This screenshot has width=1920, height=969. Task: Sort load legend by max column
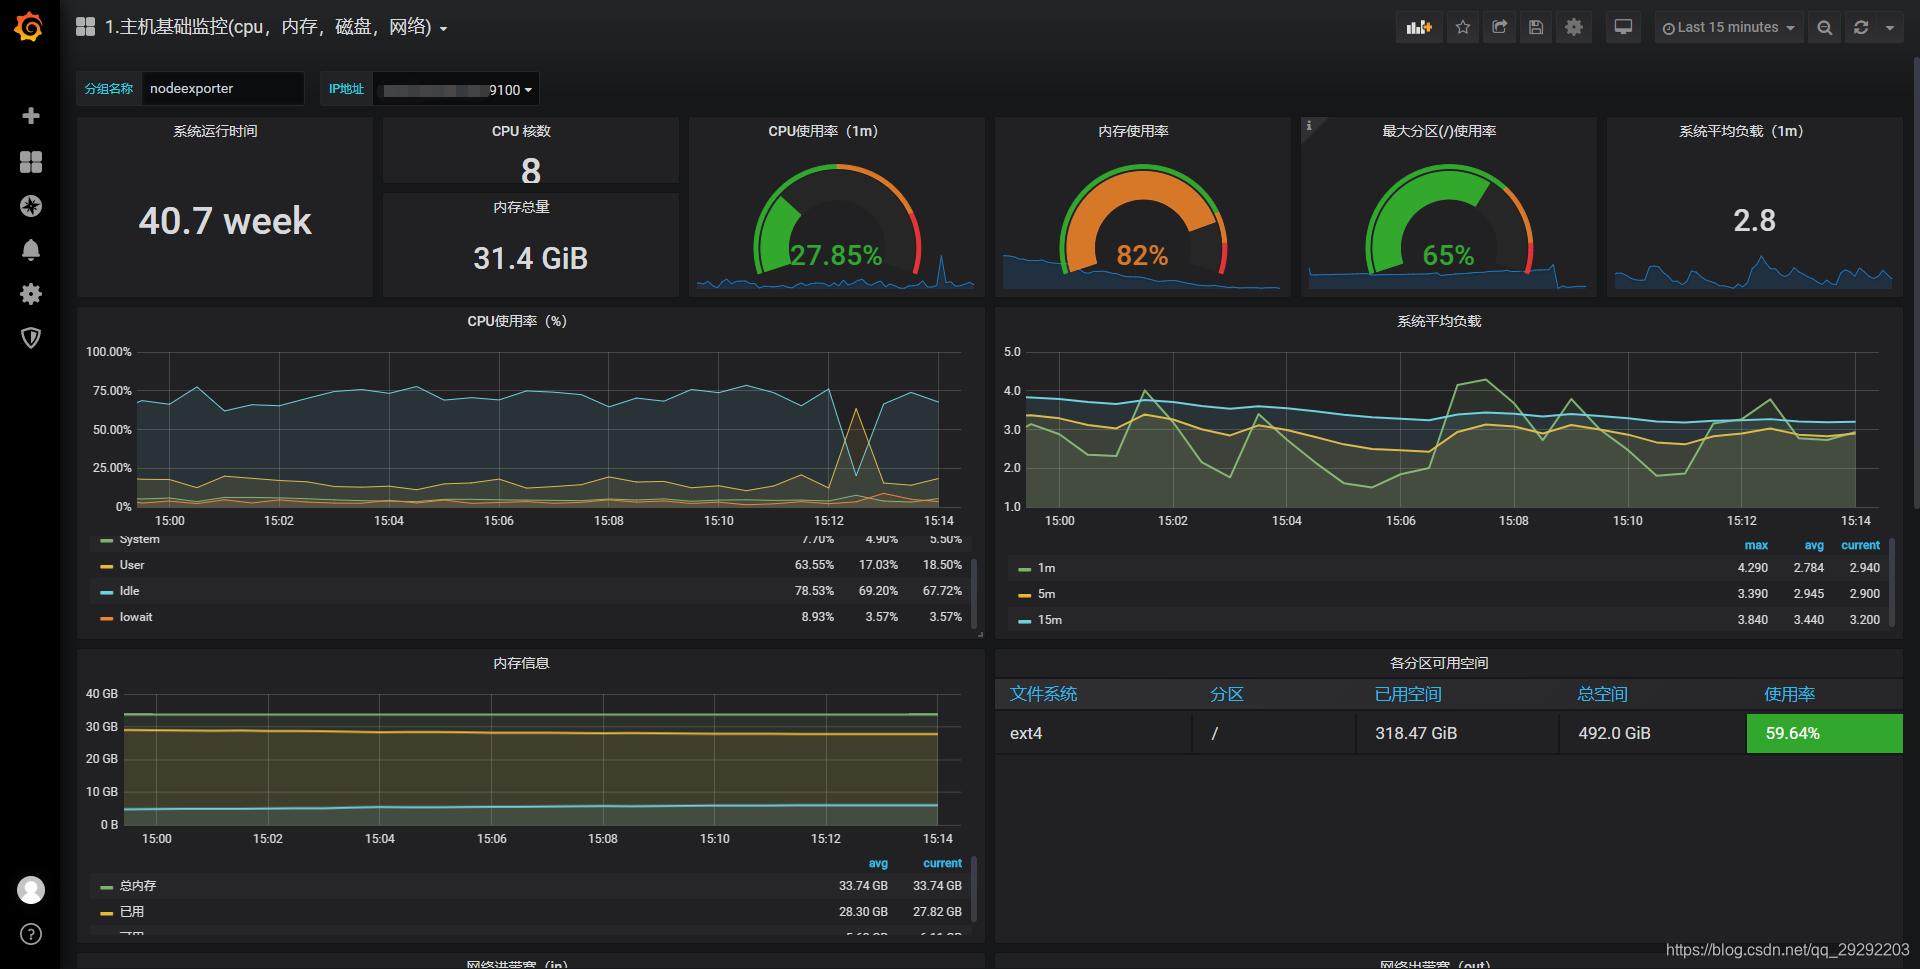coord(1756,545)
